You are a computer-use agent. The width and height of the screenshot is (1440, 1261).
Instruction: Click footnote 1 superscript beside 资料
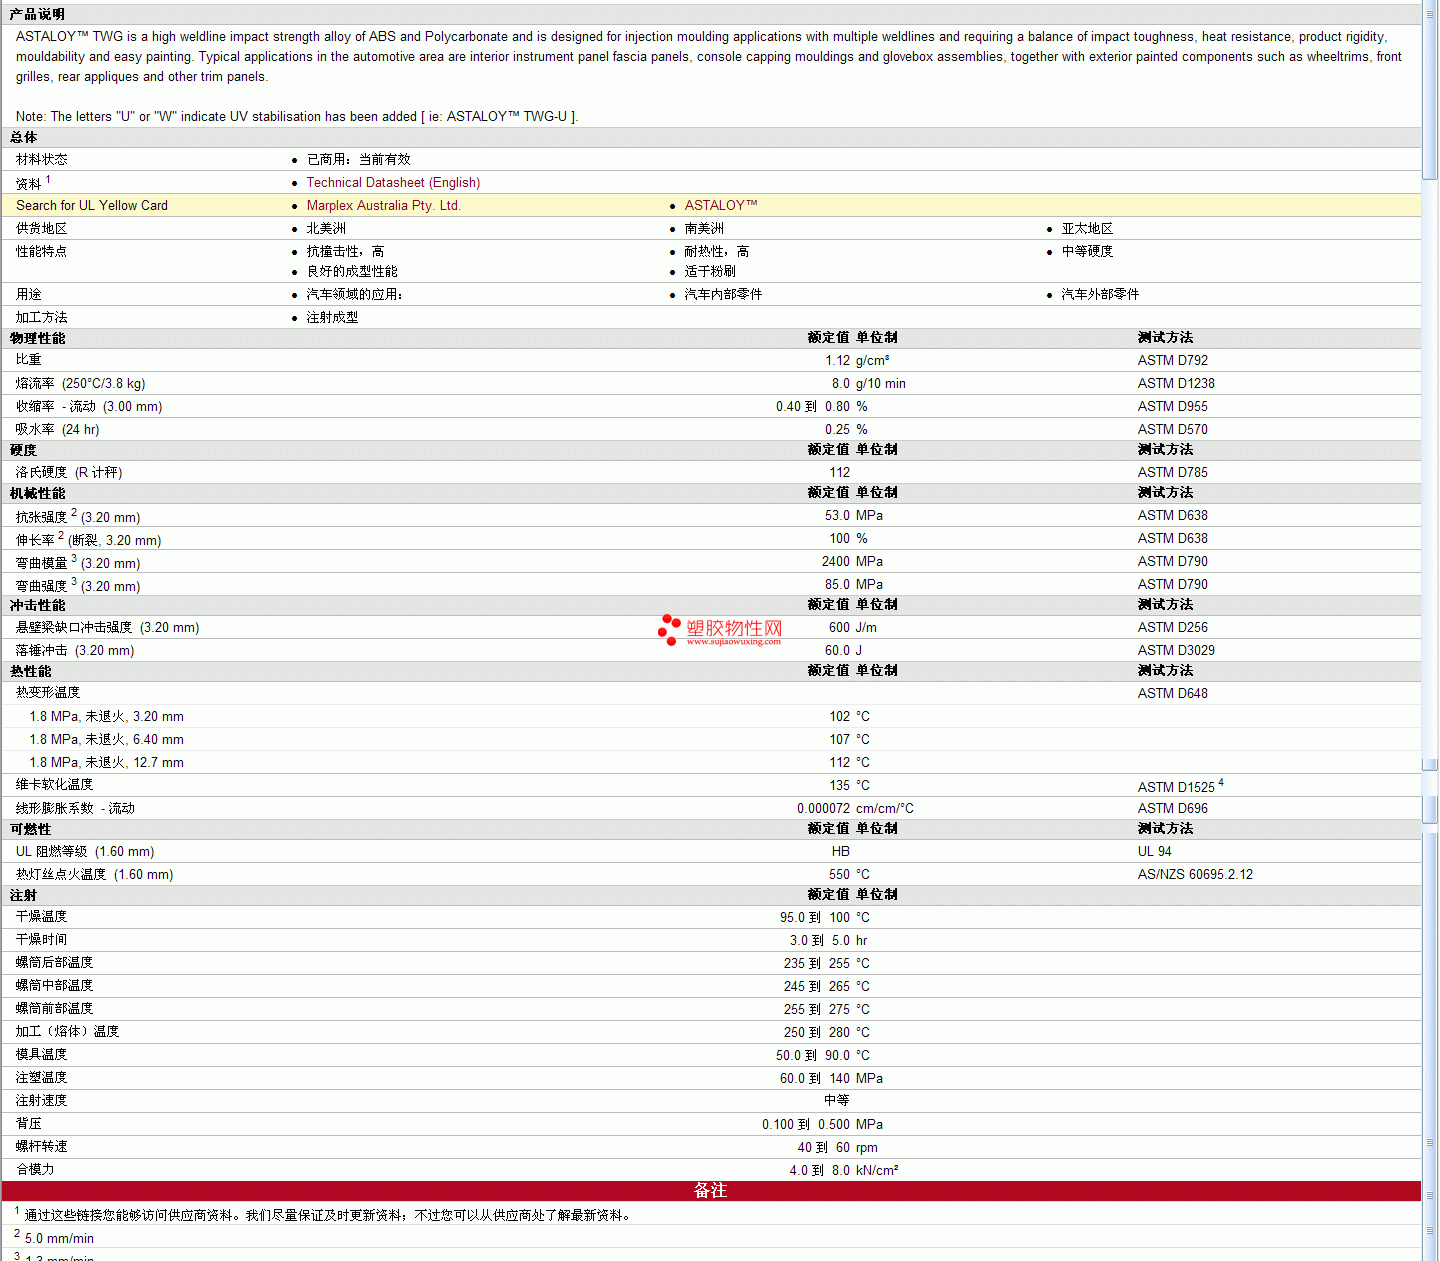[48, 179]
